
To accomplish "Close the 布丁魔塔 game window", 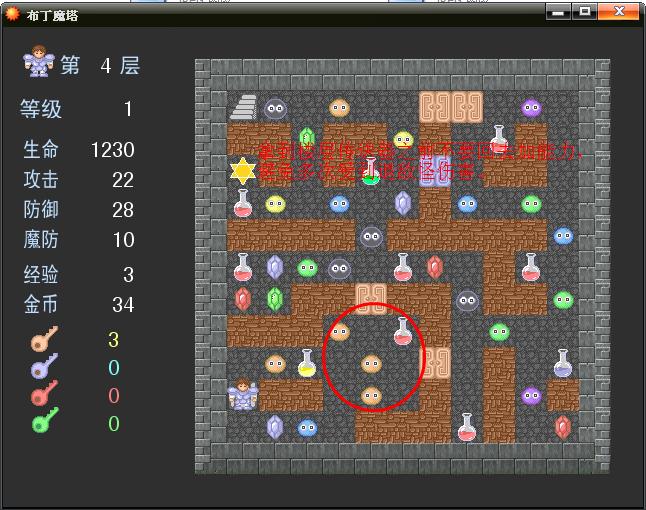I will pyautogui.click(x=619, y=12).
